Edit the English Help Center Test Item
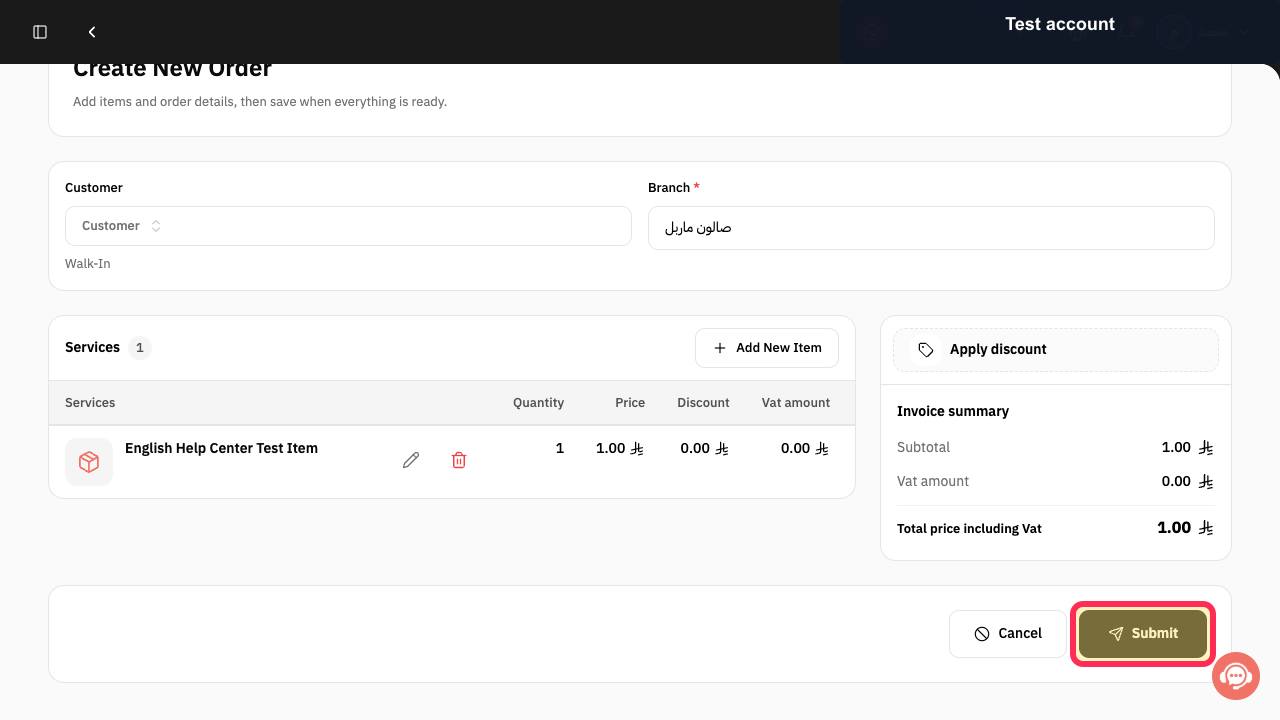Screen dimensions: 1280x720 pyautogui.click(x=411, y=460)
